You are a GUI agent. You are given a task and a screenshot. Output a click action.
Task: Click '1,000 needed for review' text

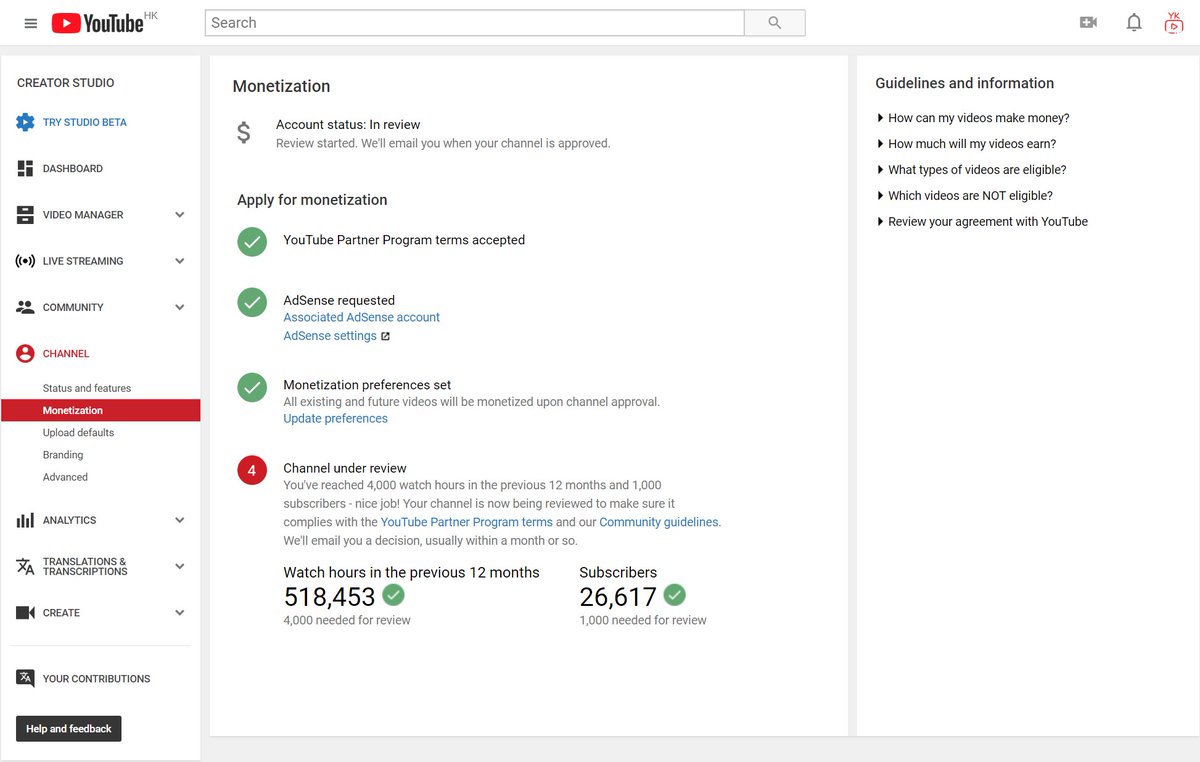(643, 620)
